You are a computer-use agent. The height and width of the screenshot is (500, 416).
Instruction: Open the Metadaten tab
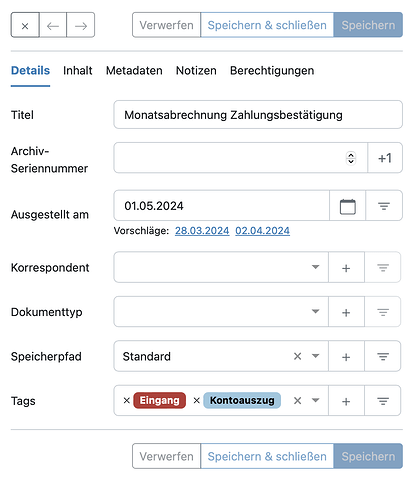[x=134, y=71]
